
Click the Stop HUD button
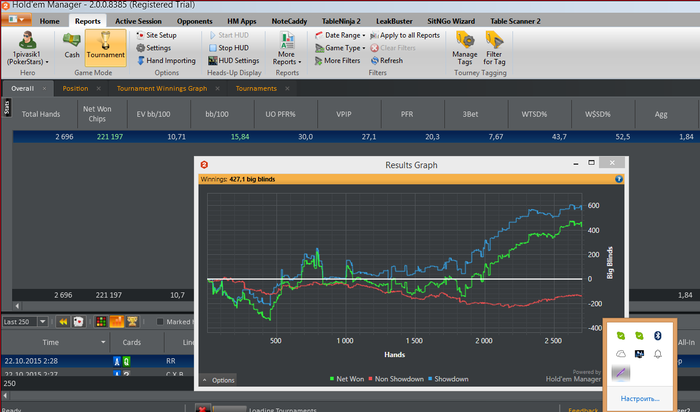pyautogui.click(x=231, y=47)
